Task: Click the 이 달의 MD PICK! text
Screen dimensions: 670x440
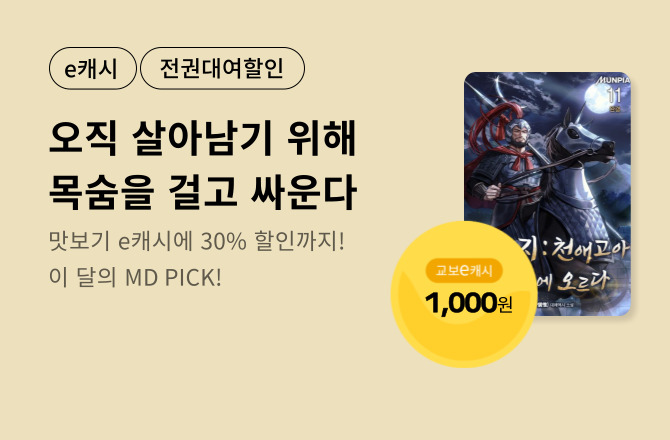Action: [135, 277]
